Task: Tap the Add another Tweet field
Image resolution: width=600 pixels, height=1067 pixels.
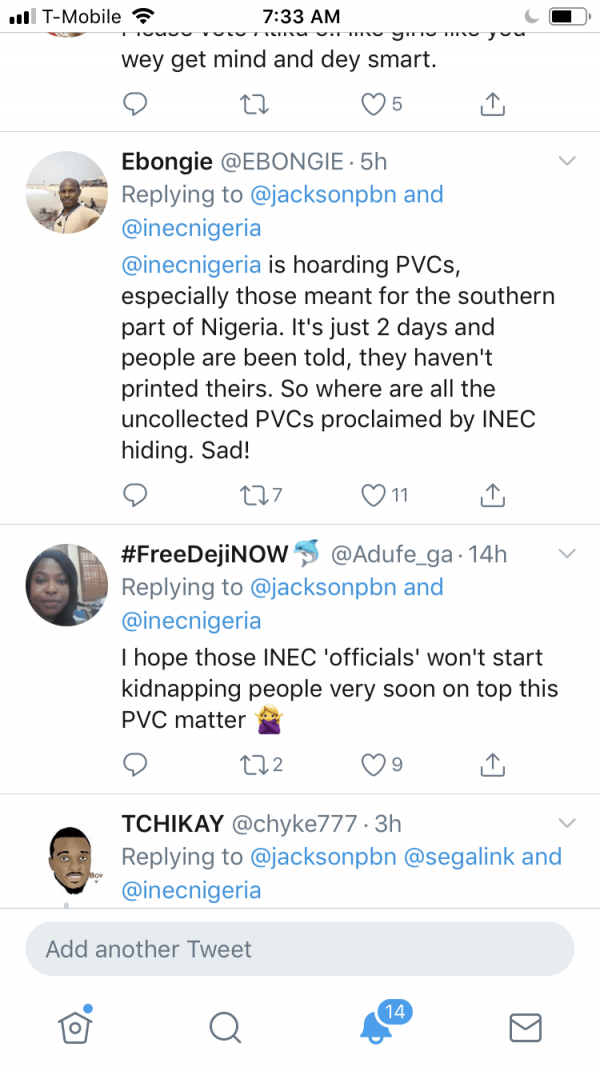Action: 300,949
